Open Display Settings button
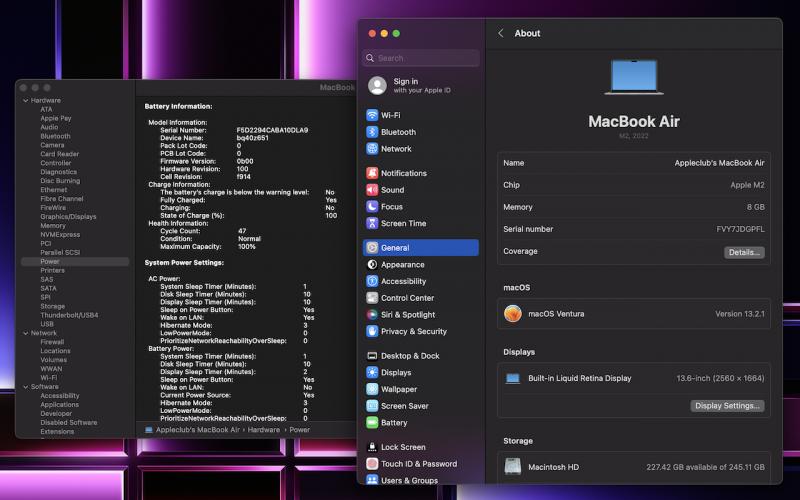 [x=727, y=406]
